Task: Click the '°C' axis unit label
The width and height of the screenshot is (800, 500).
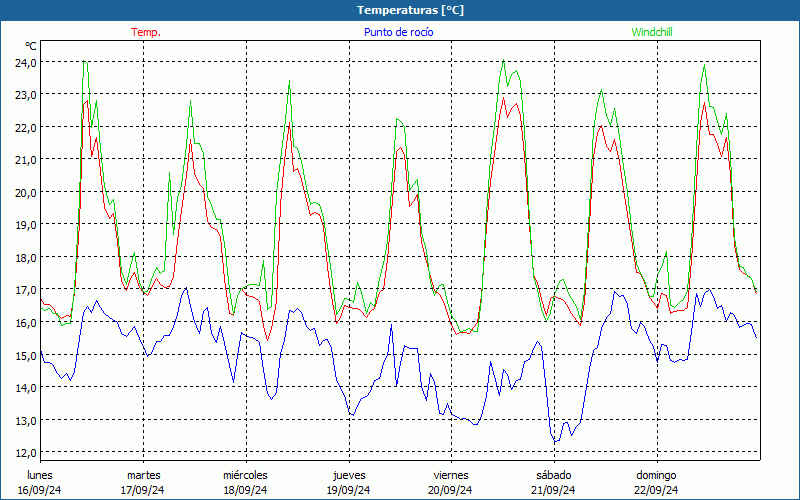Action: tap(31, 46)
